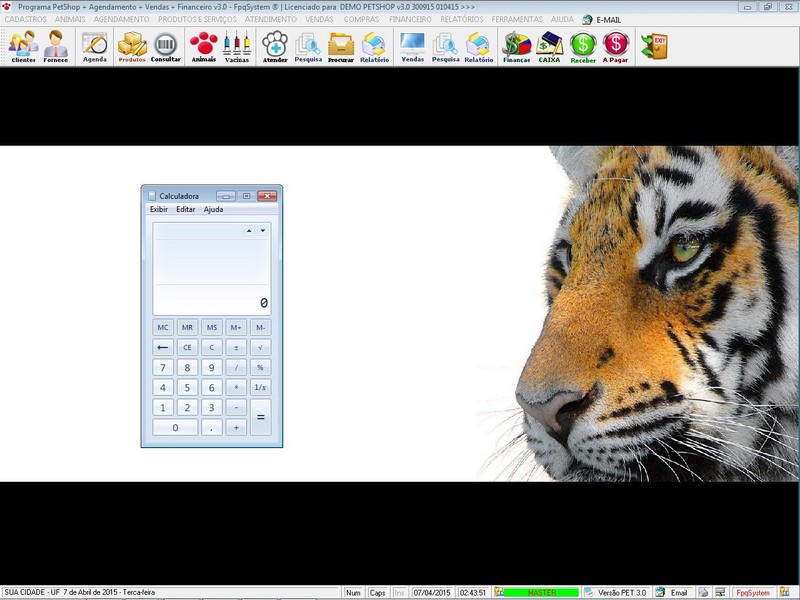Viewport: 800px width, 600px height.
Task: Select the Produtos boxes icon
Action: pos(132,46)
